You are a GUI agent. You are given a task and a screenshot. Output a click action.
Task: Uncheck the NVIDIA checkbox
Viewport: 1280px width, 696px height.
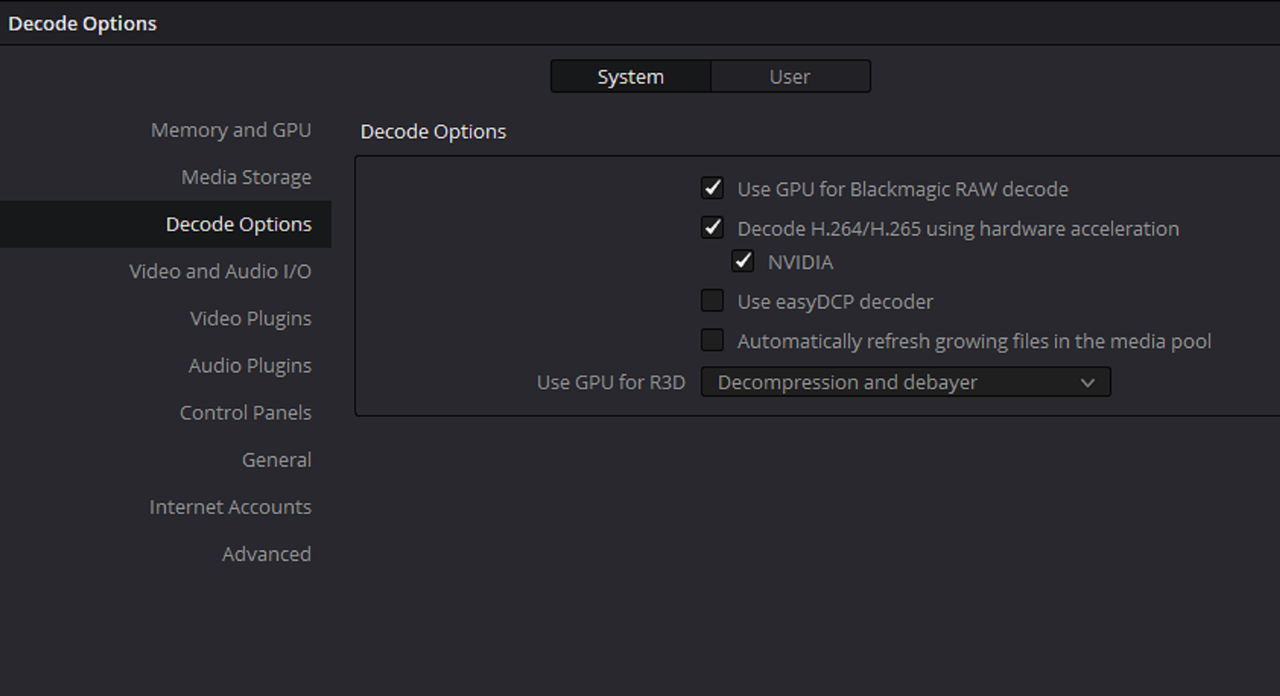click(743, 262)
